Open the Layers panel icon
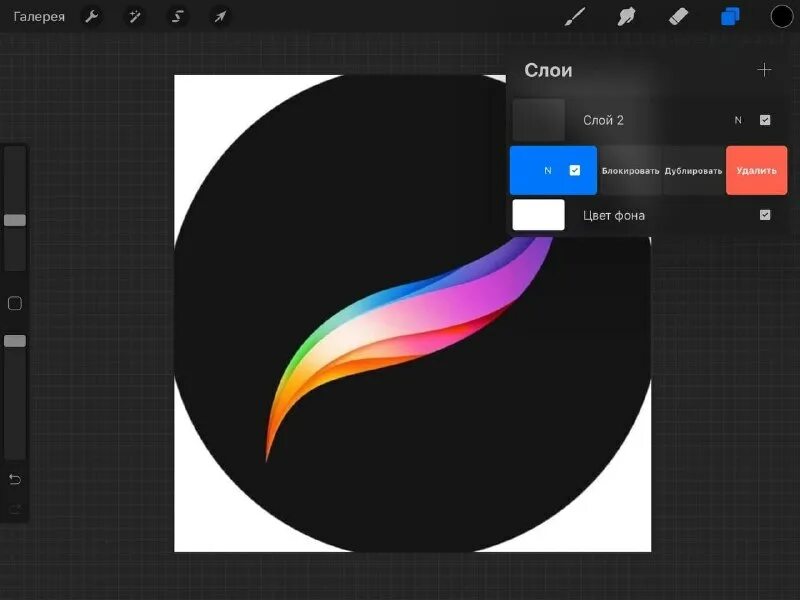Viewport: 800px width, 600px height. click(729, 16)
